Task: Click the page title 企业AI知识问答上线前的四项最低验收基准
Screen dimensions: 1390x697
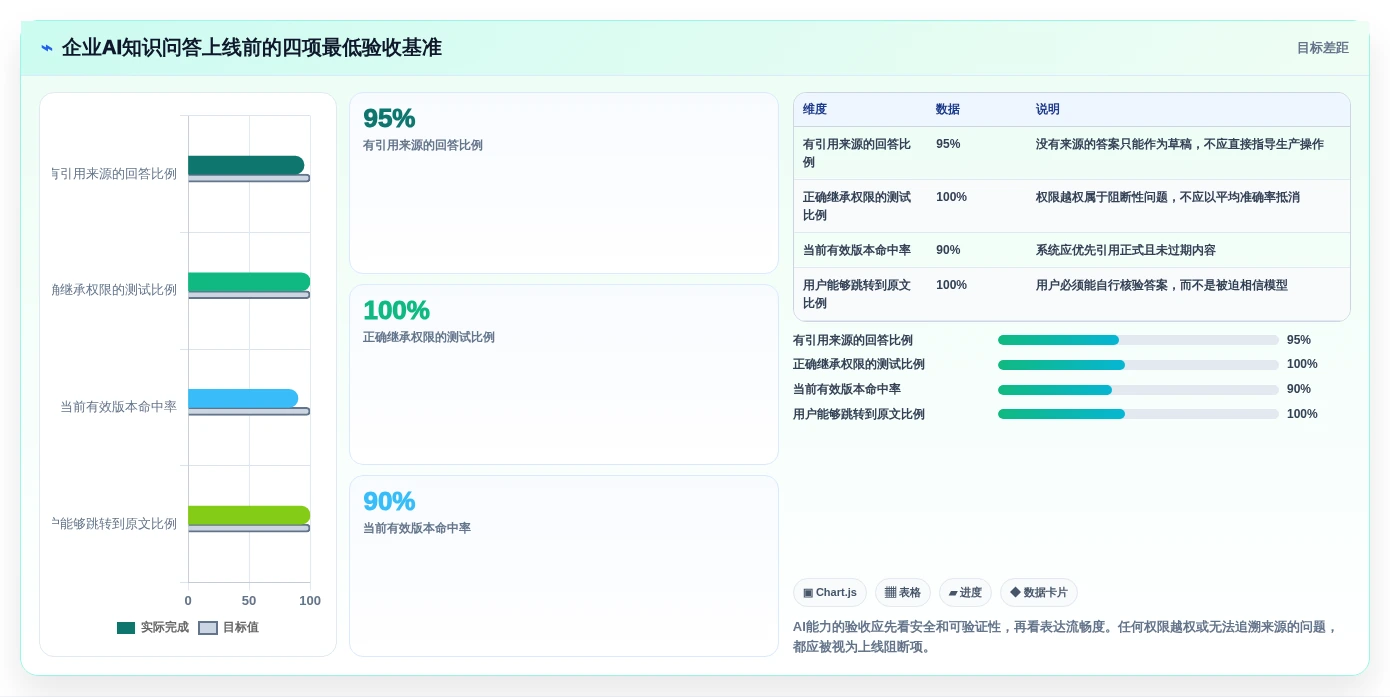Action: tap(252, 48)
